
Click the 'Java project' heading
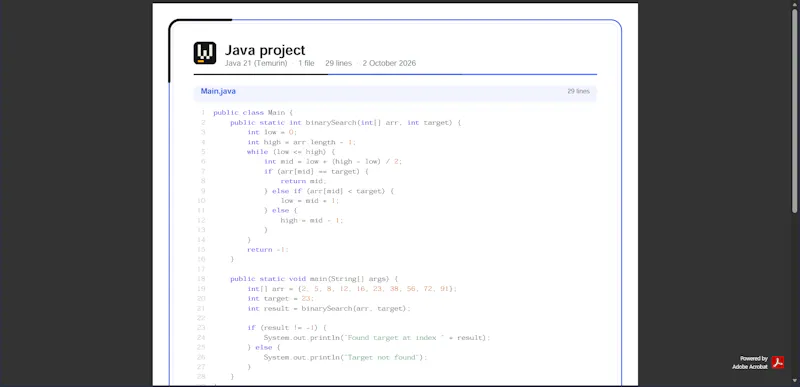265,50
